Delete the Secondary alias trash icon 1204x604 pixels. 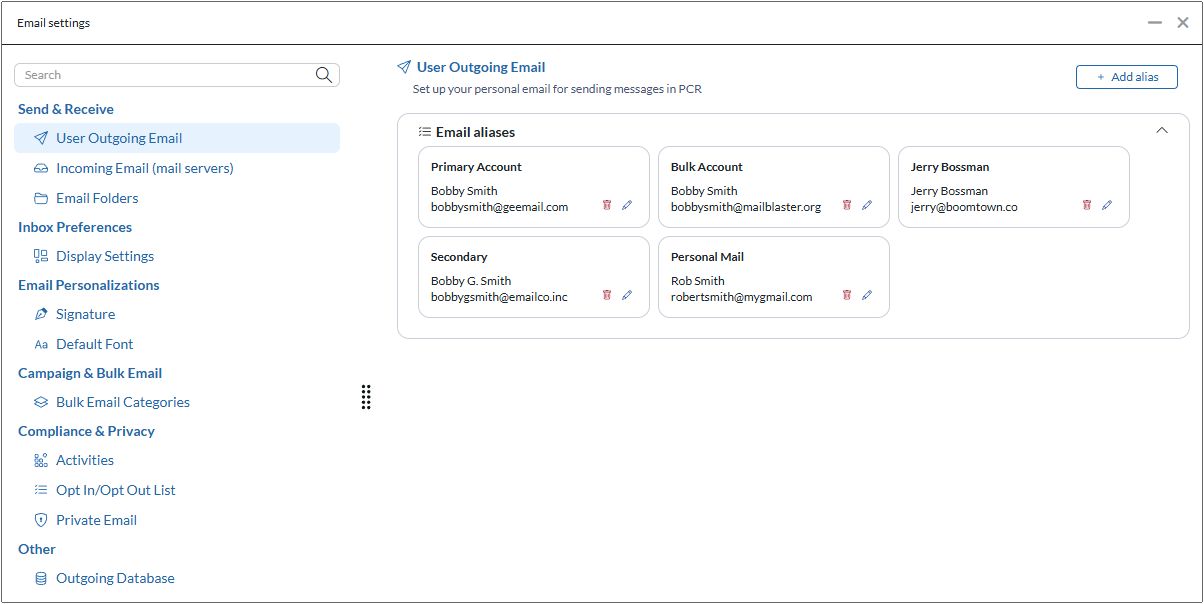point(607,294)
